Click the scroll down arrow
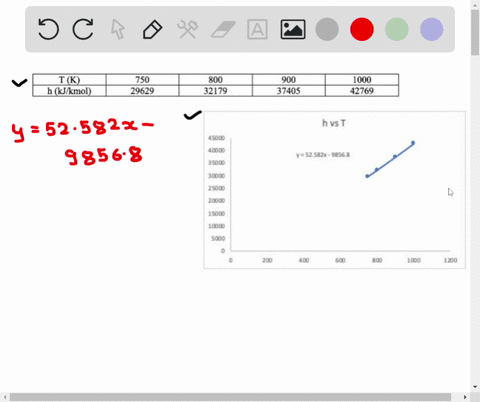This screenshot has width=480, height=402. pyautogui.click(x=475, y=387)
